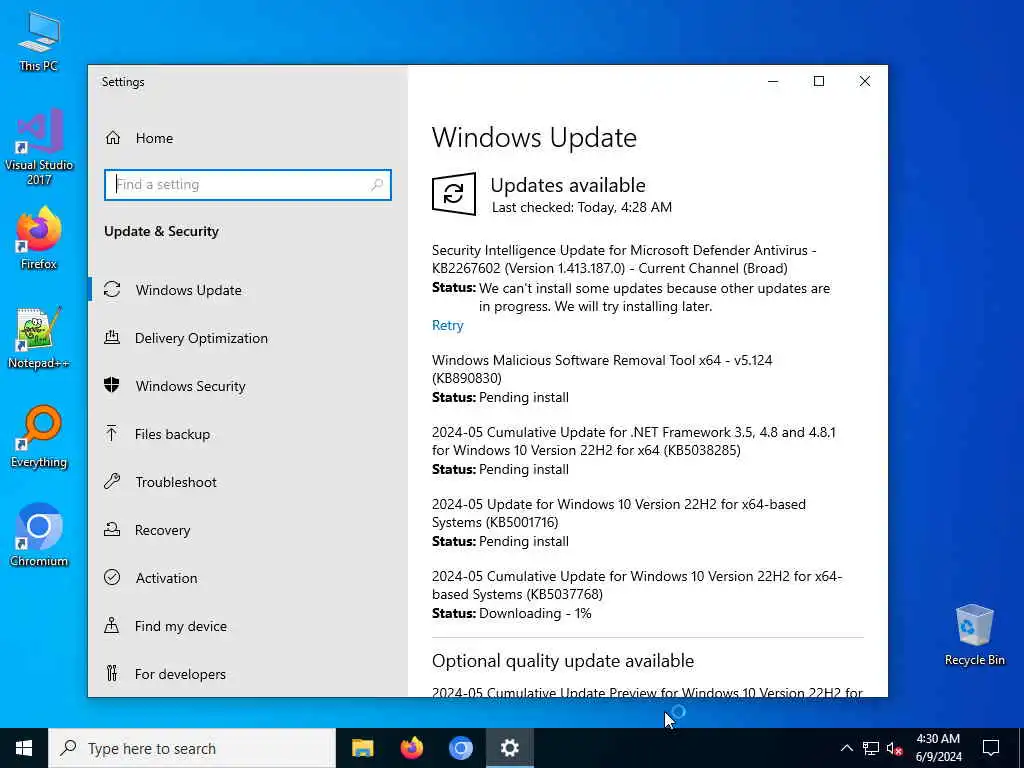Launch Firefox from the taskbar
Viewport: 1024px width, 768px height.
(411, 748)
